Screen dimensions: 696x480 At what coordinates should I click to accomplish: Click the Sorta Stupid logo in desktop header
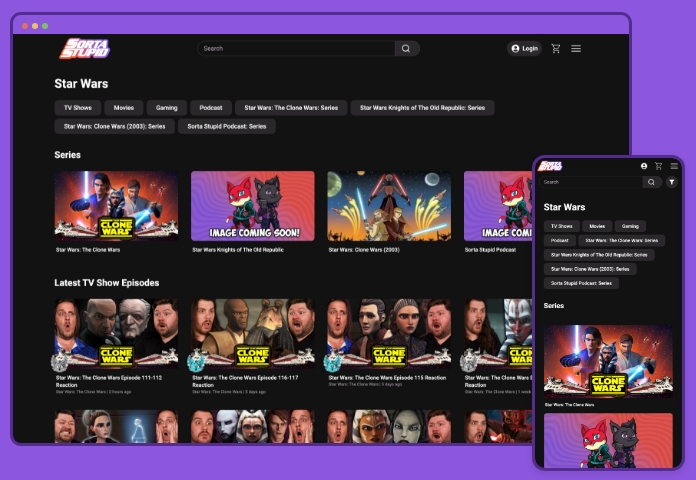(x=84, y=48)
